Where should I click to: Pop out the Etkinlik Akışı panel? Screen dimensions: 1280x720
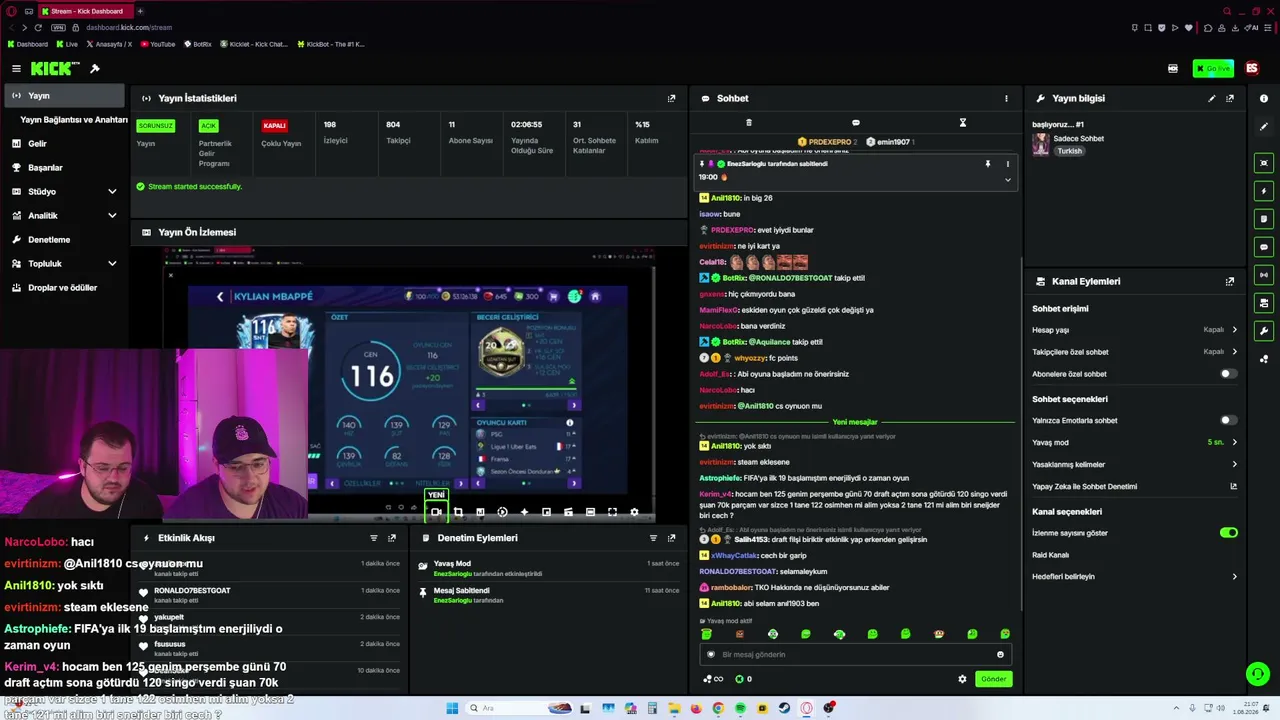tap(392, 538)
